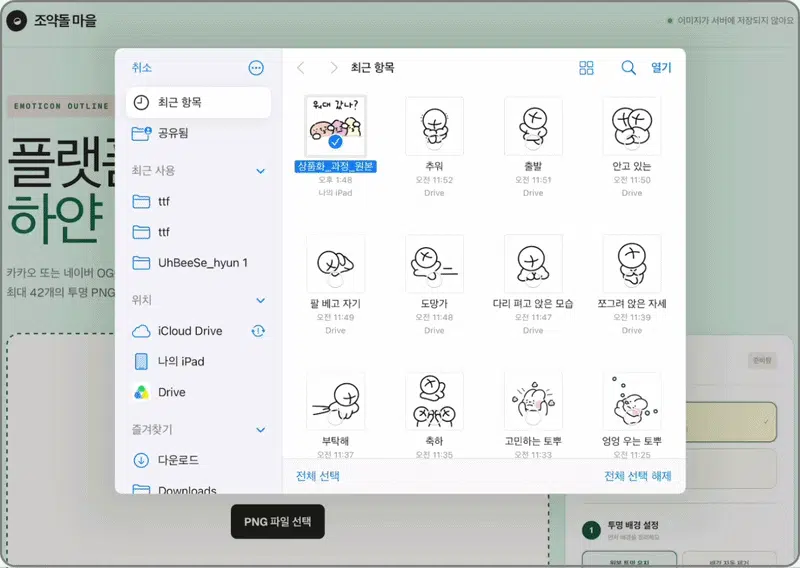
Task: Click the 투명 배경 설정 step heading
Action: [x=633, y=525]
